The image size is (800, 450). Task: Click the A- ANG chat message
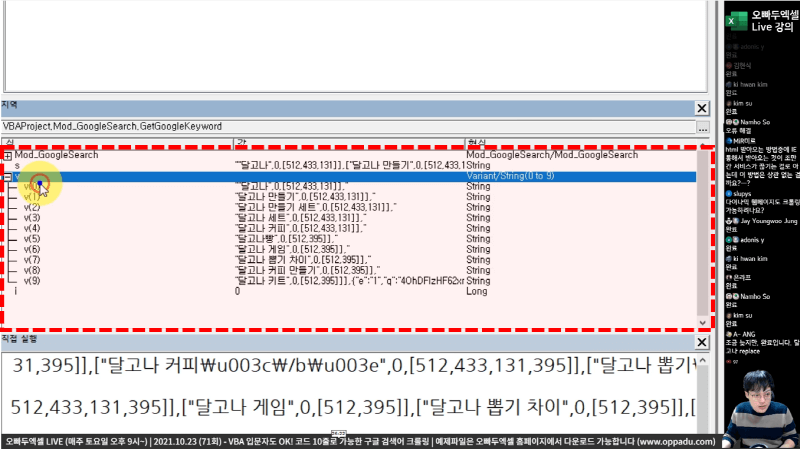762,343
